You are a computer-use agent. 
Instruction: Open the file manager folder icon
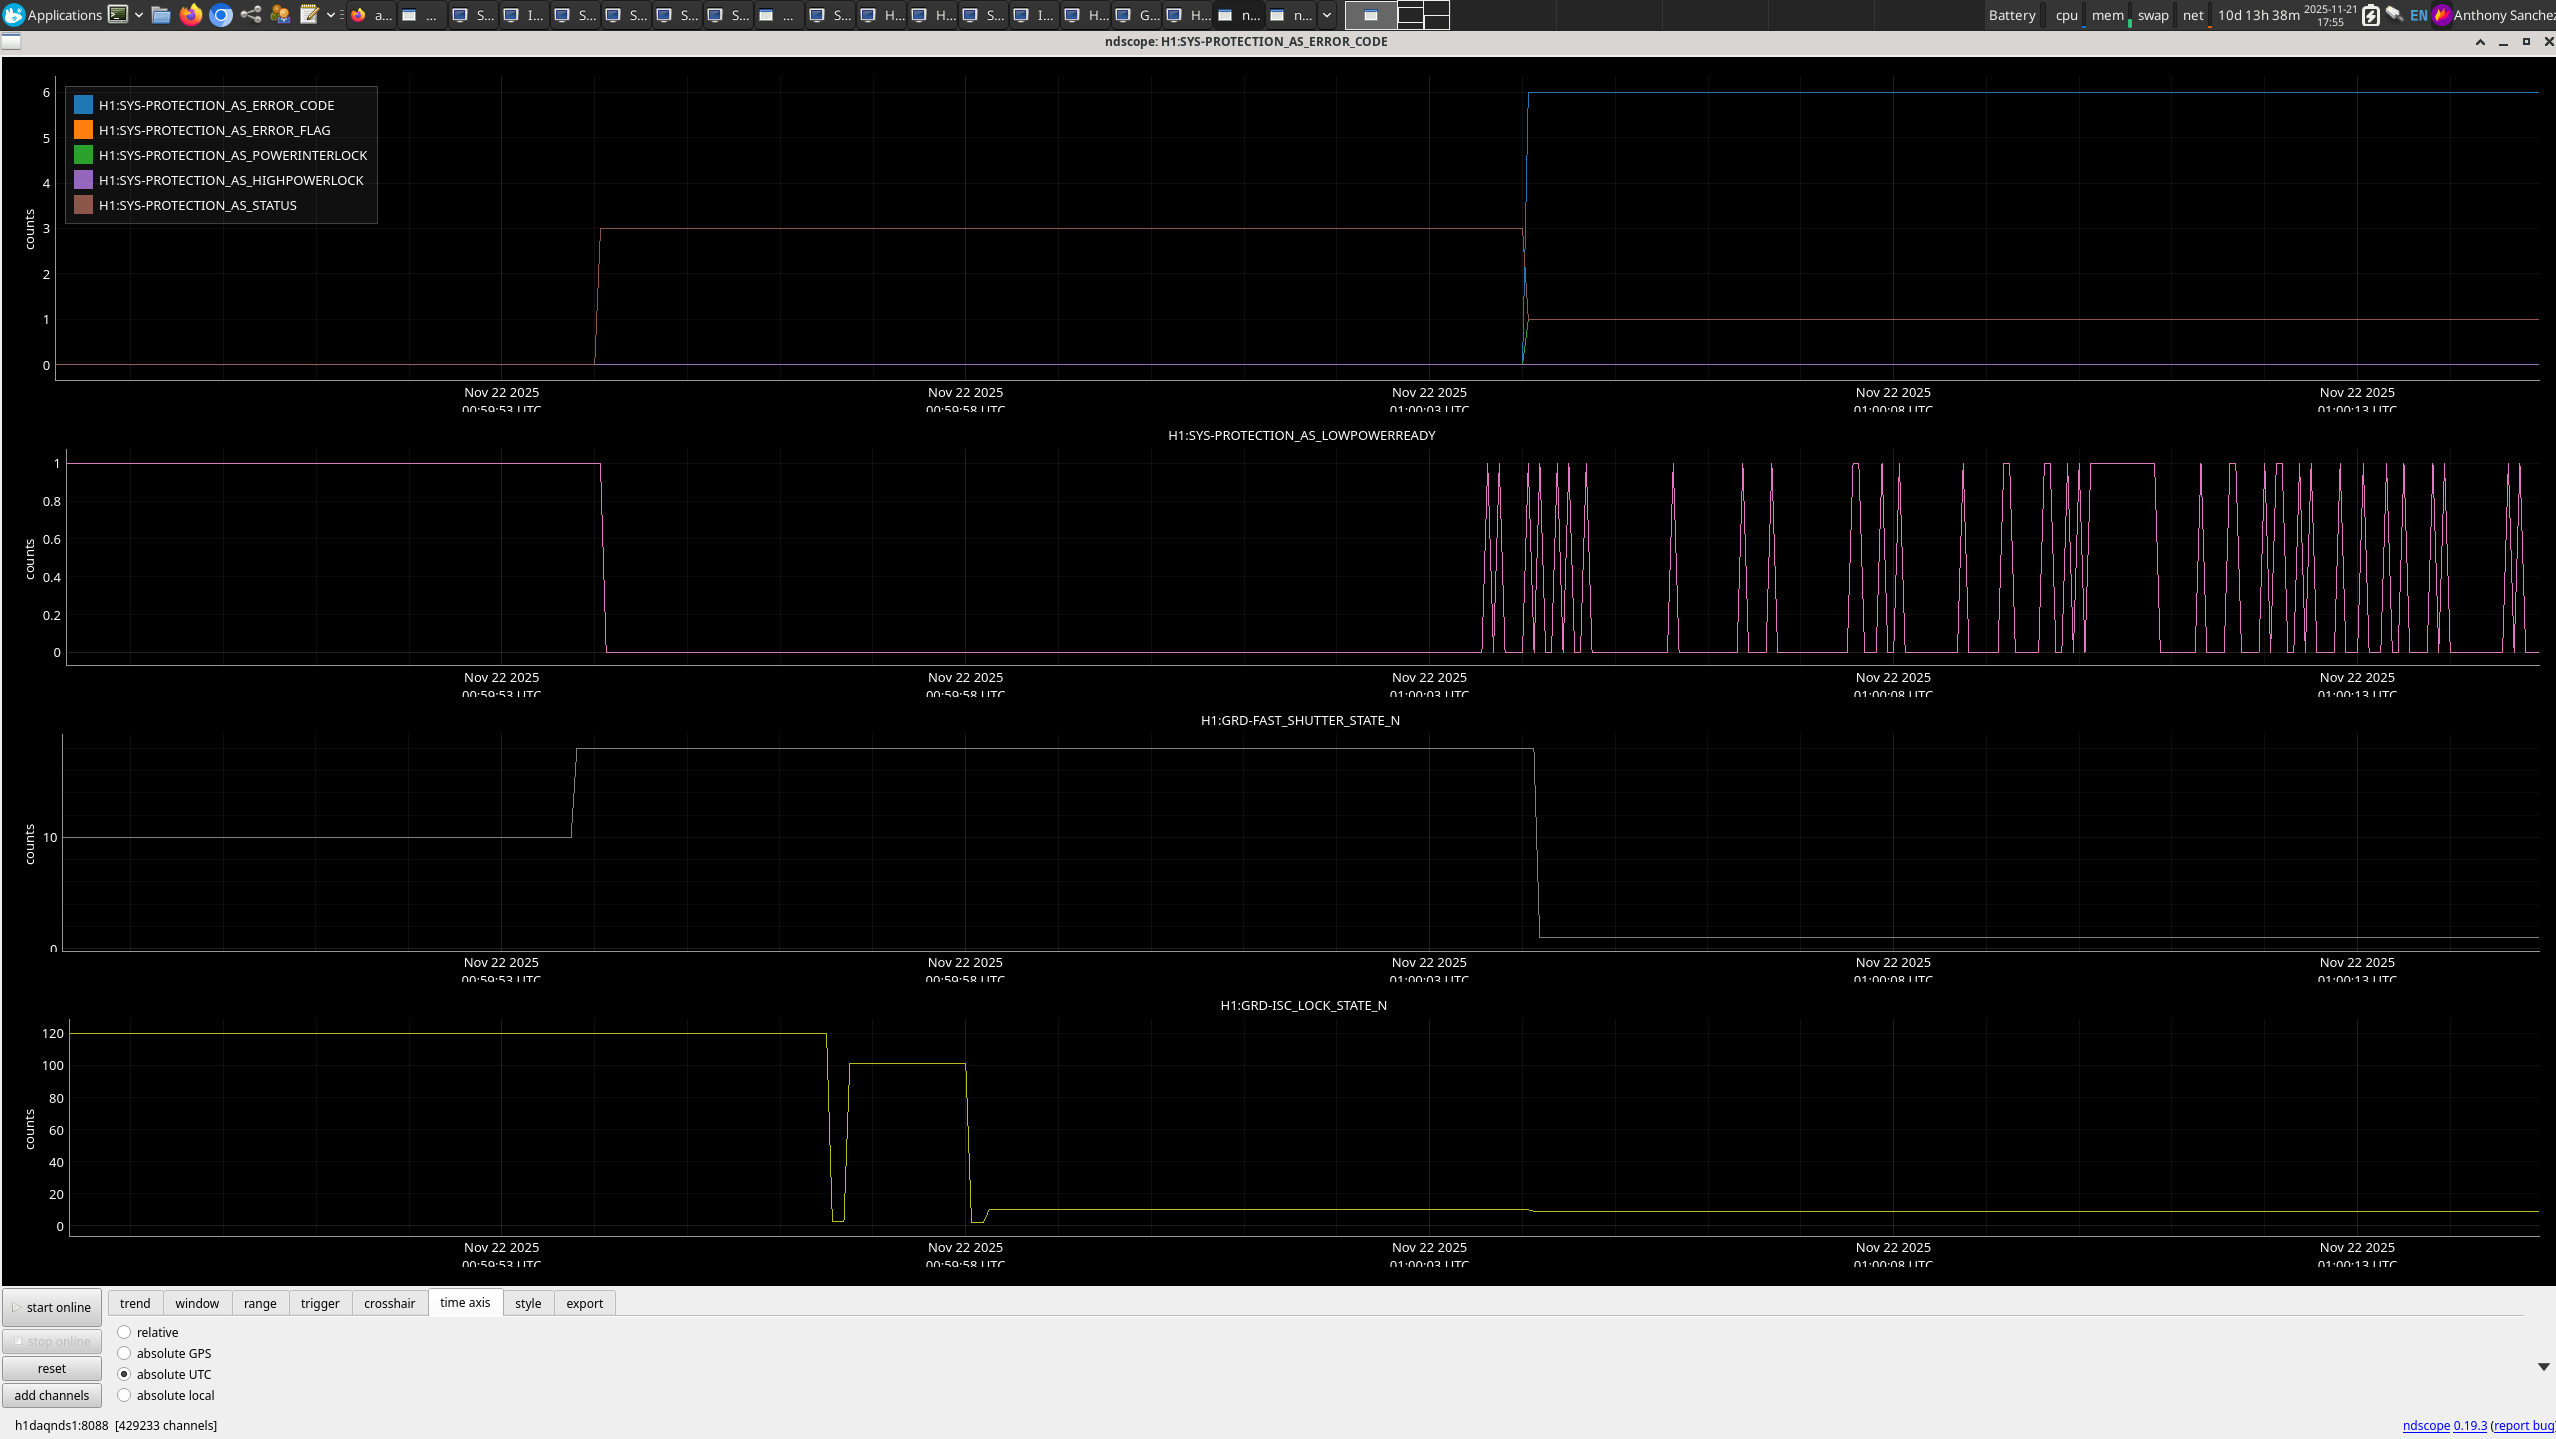161,14
